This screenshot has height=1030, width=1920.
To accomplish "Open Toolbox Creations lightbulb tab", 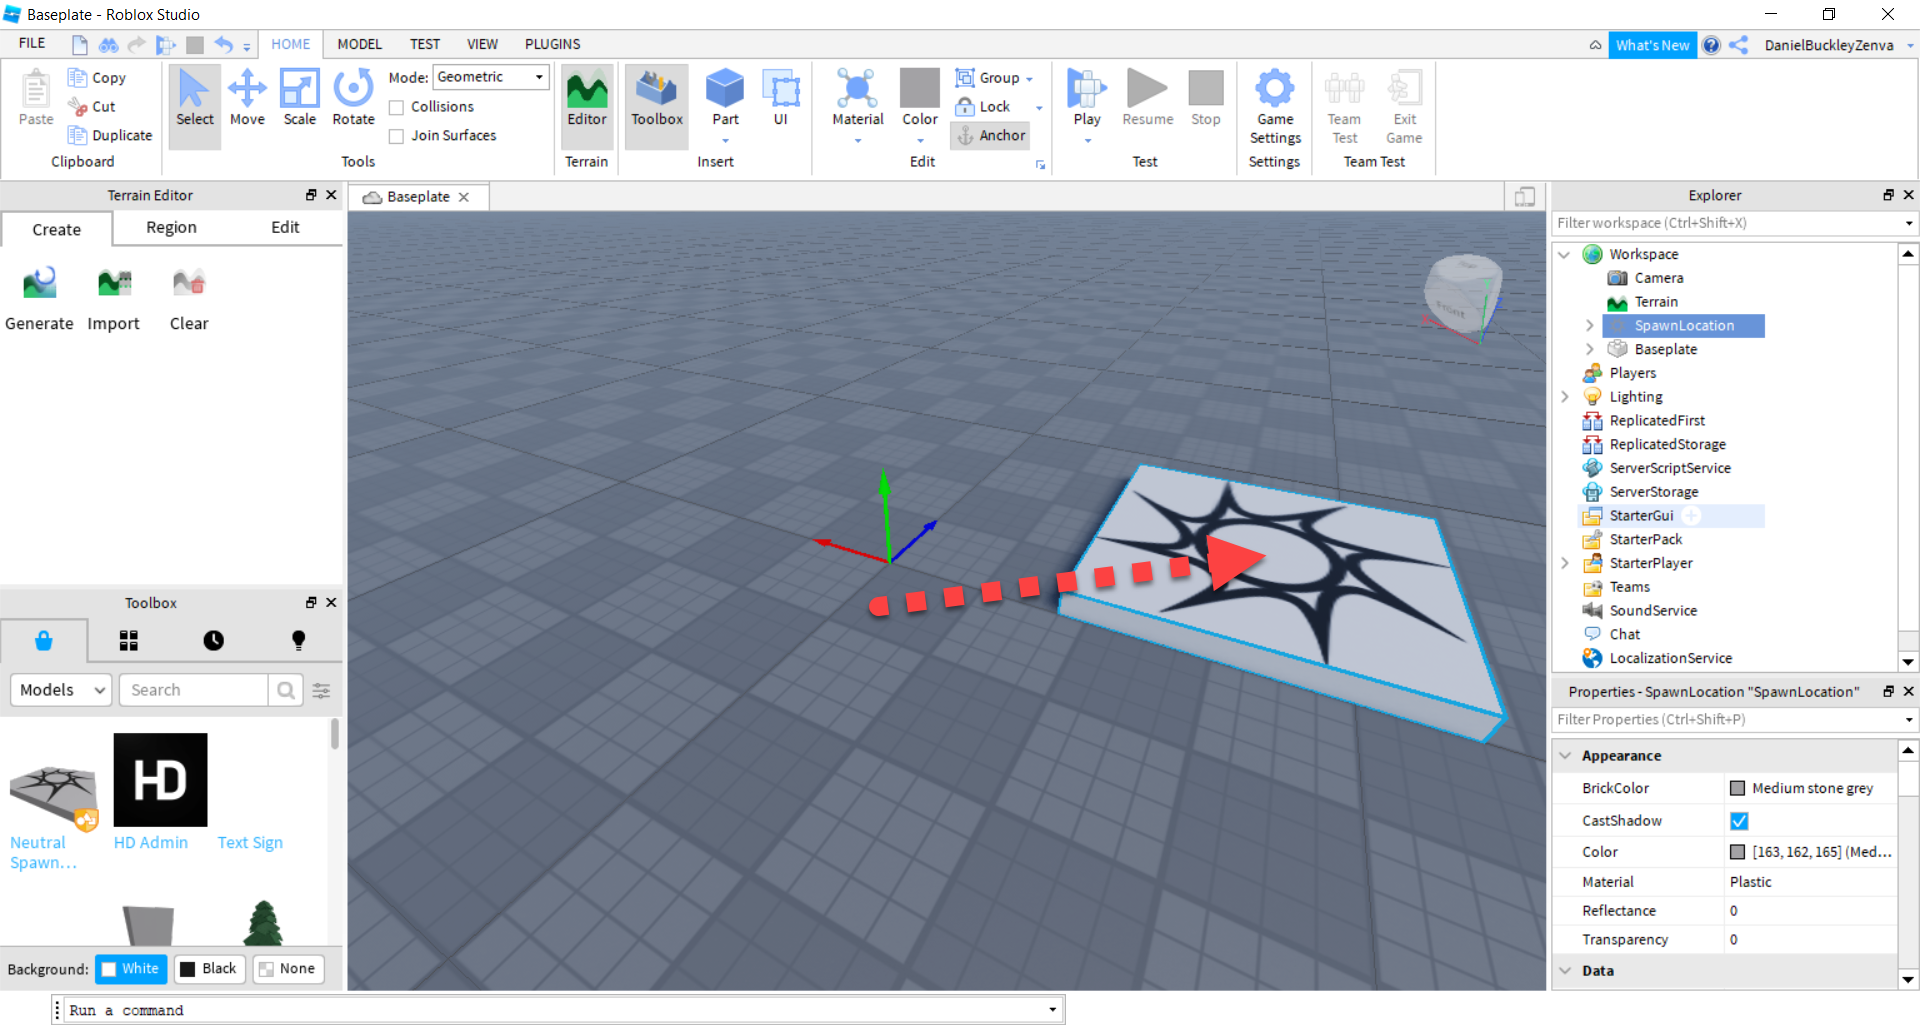I will pos(298,641).
